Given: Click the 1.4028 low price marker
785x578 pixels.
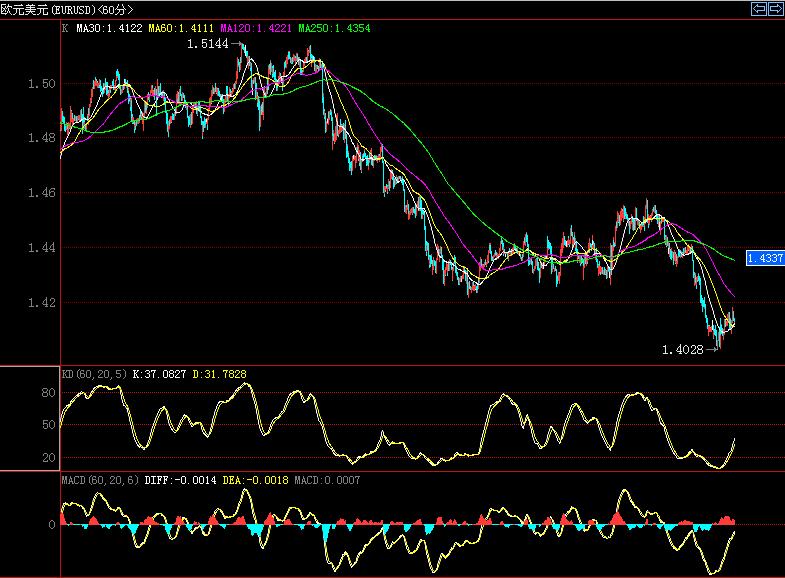Looking at the screenshot, I should (685, 350).
